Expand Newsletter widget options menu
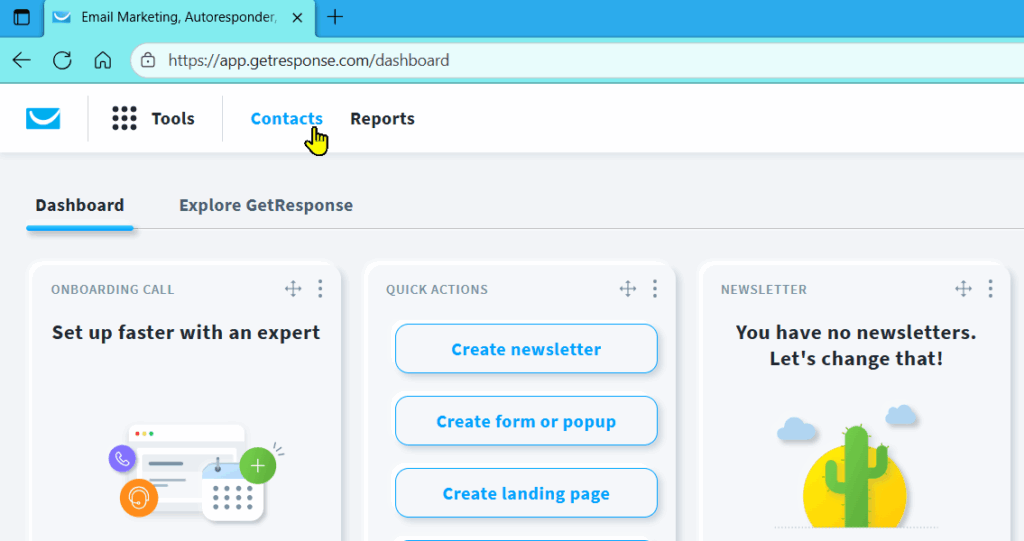Screen dimensions: 1024x541 click(x=990, y=289)
